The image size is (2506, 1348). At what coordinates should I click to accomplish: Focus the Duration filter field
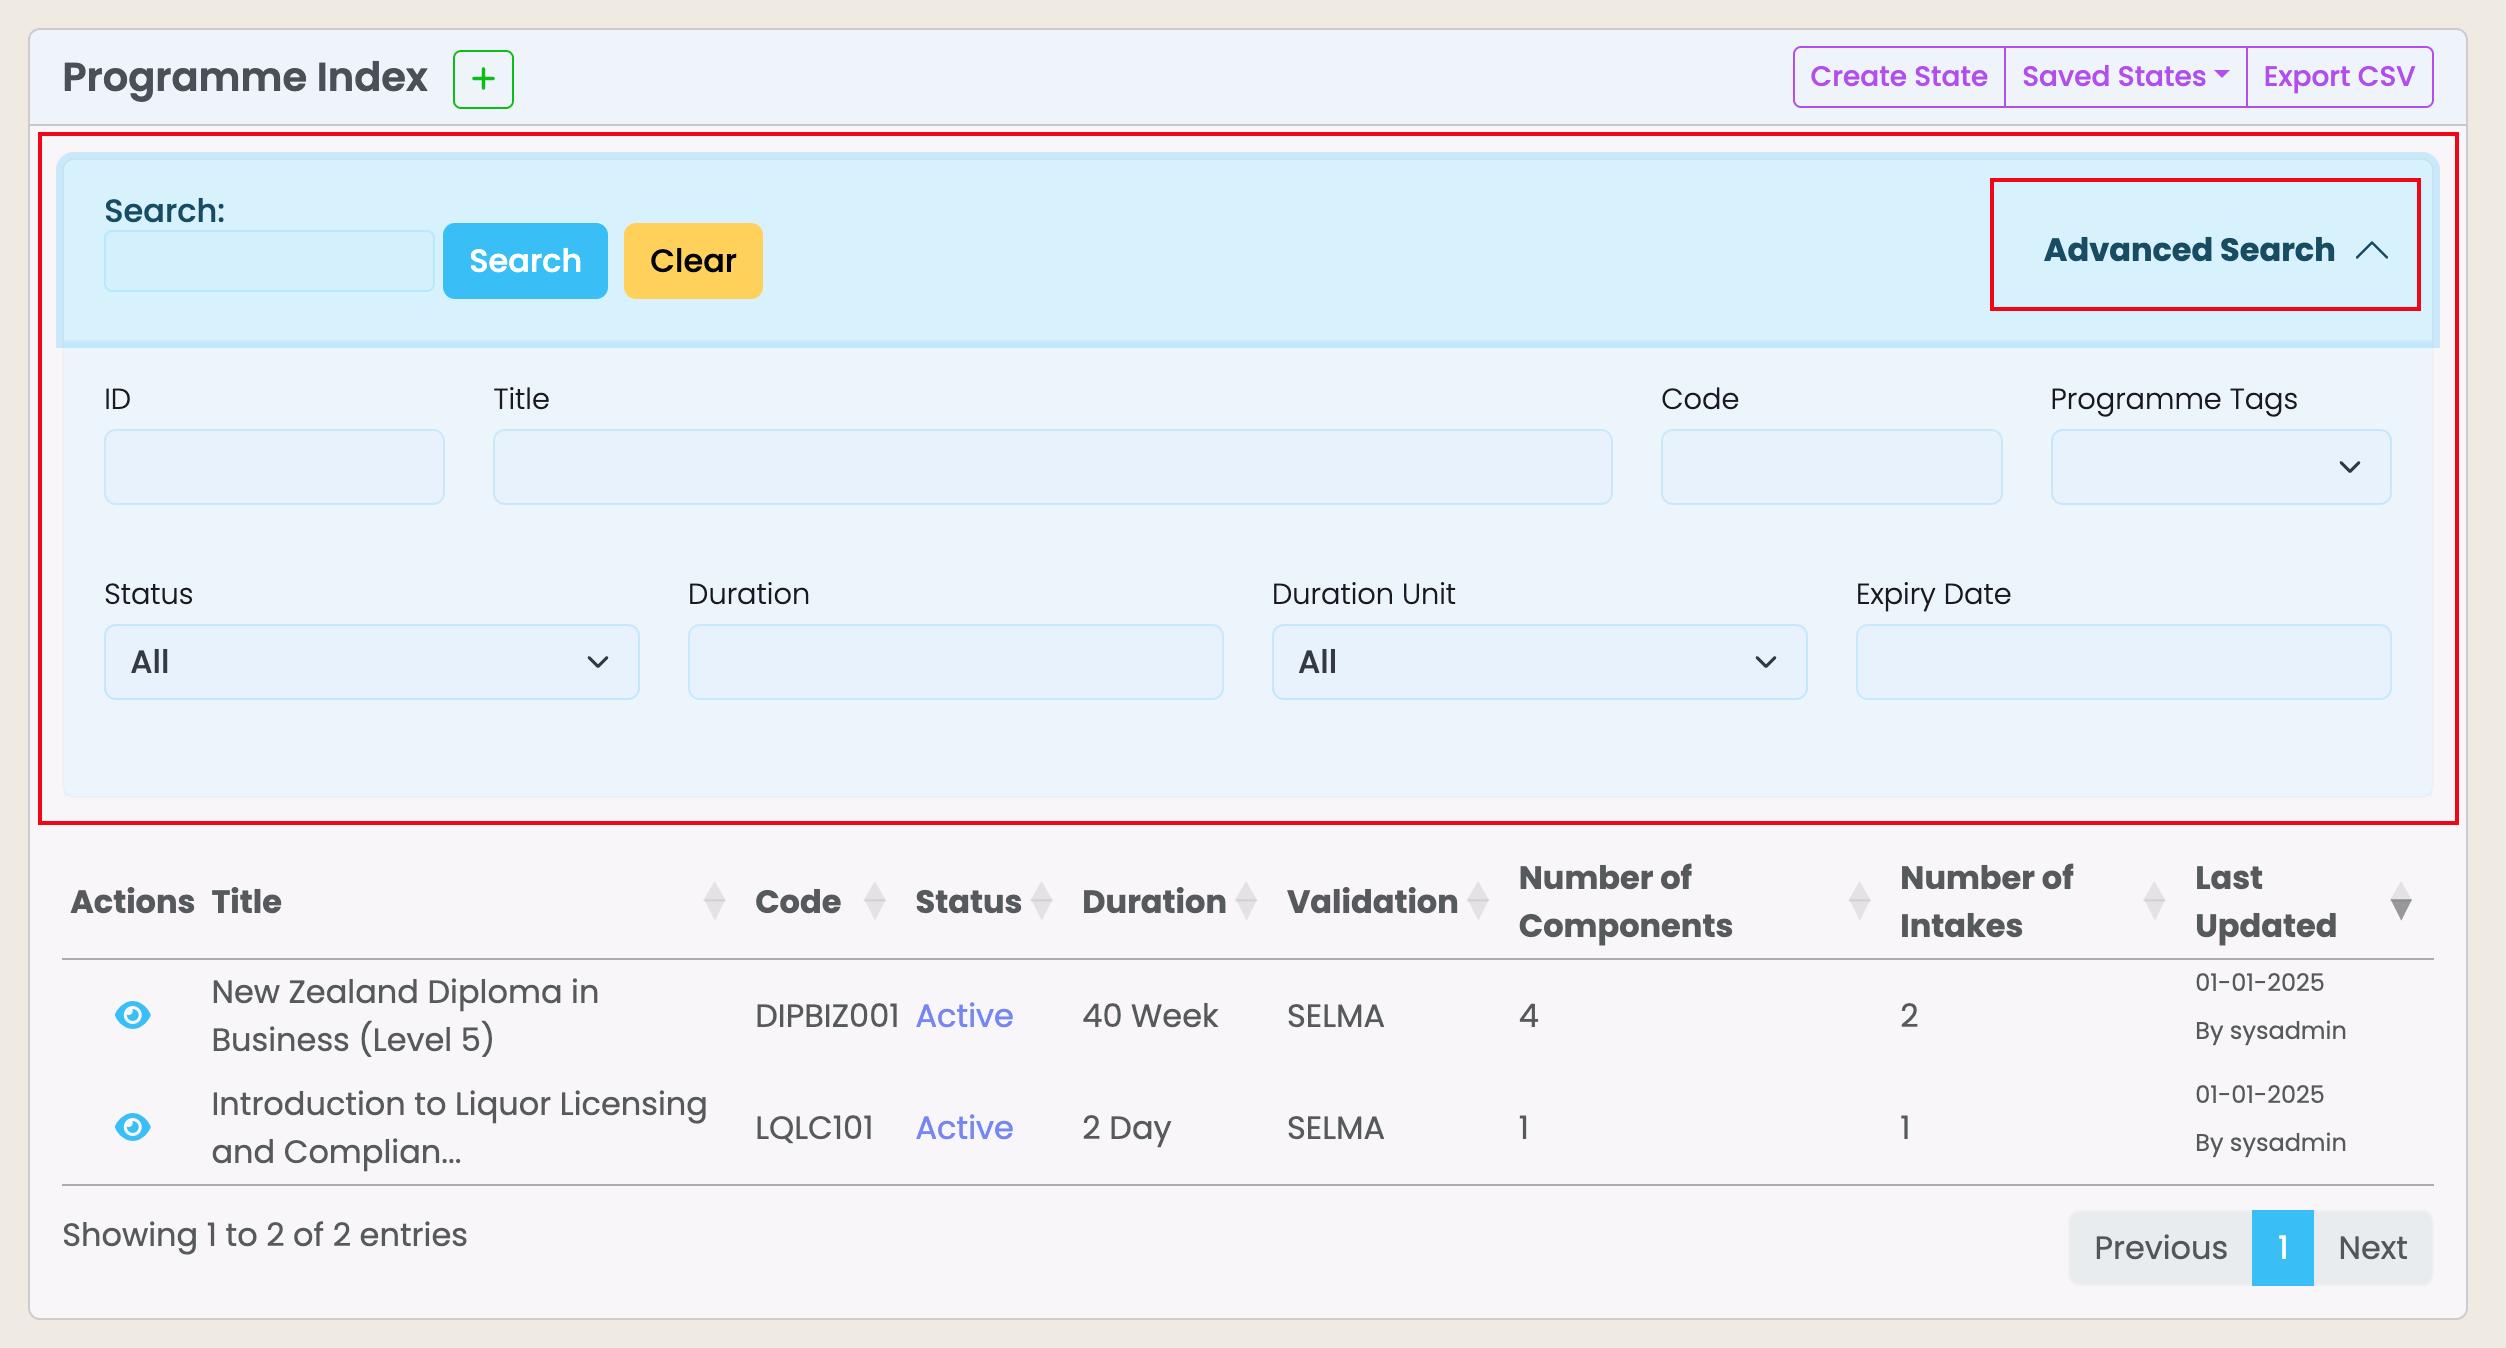(955, 662)
